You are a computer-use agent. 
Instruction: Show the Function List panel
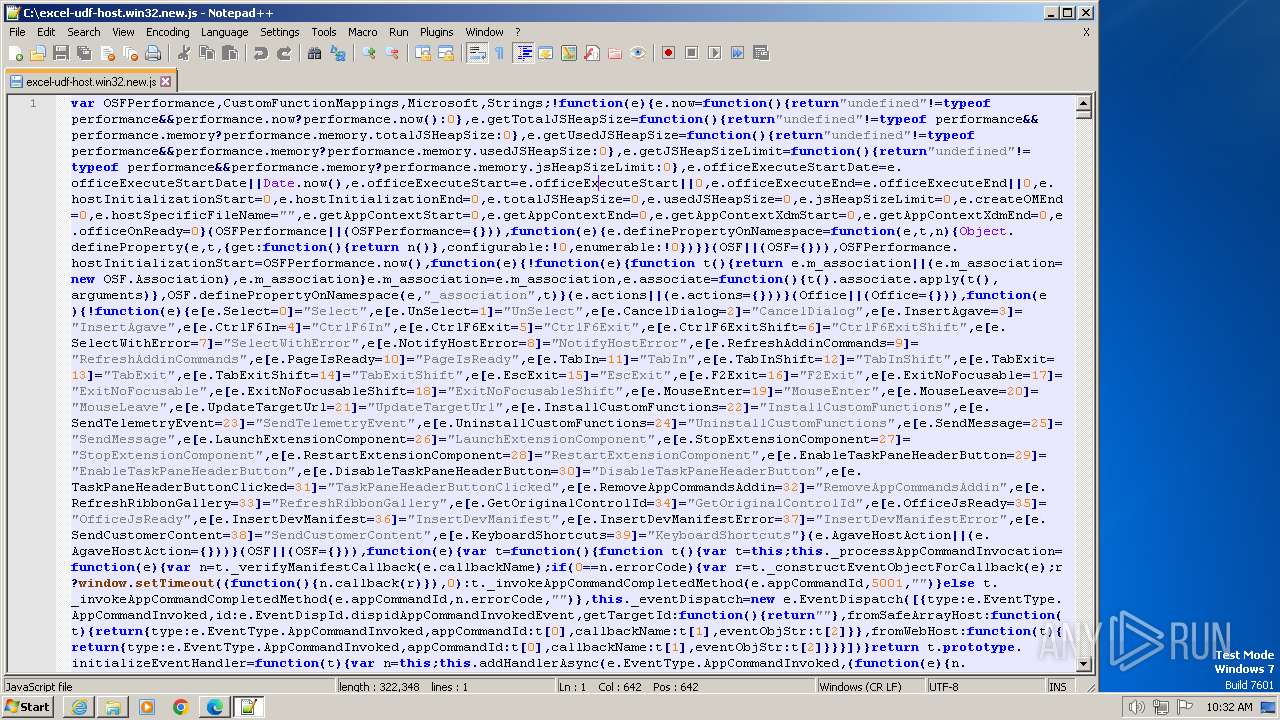(592, 53)
